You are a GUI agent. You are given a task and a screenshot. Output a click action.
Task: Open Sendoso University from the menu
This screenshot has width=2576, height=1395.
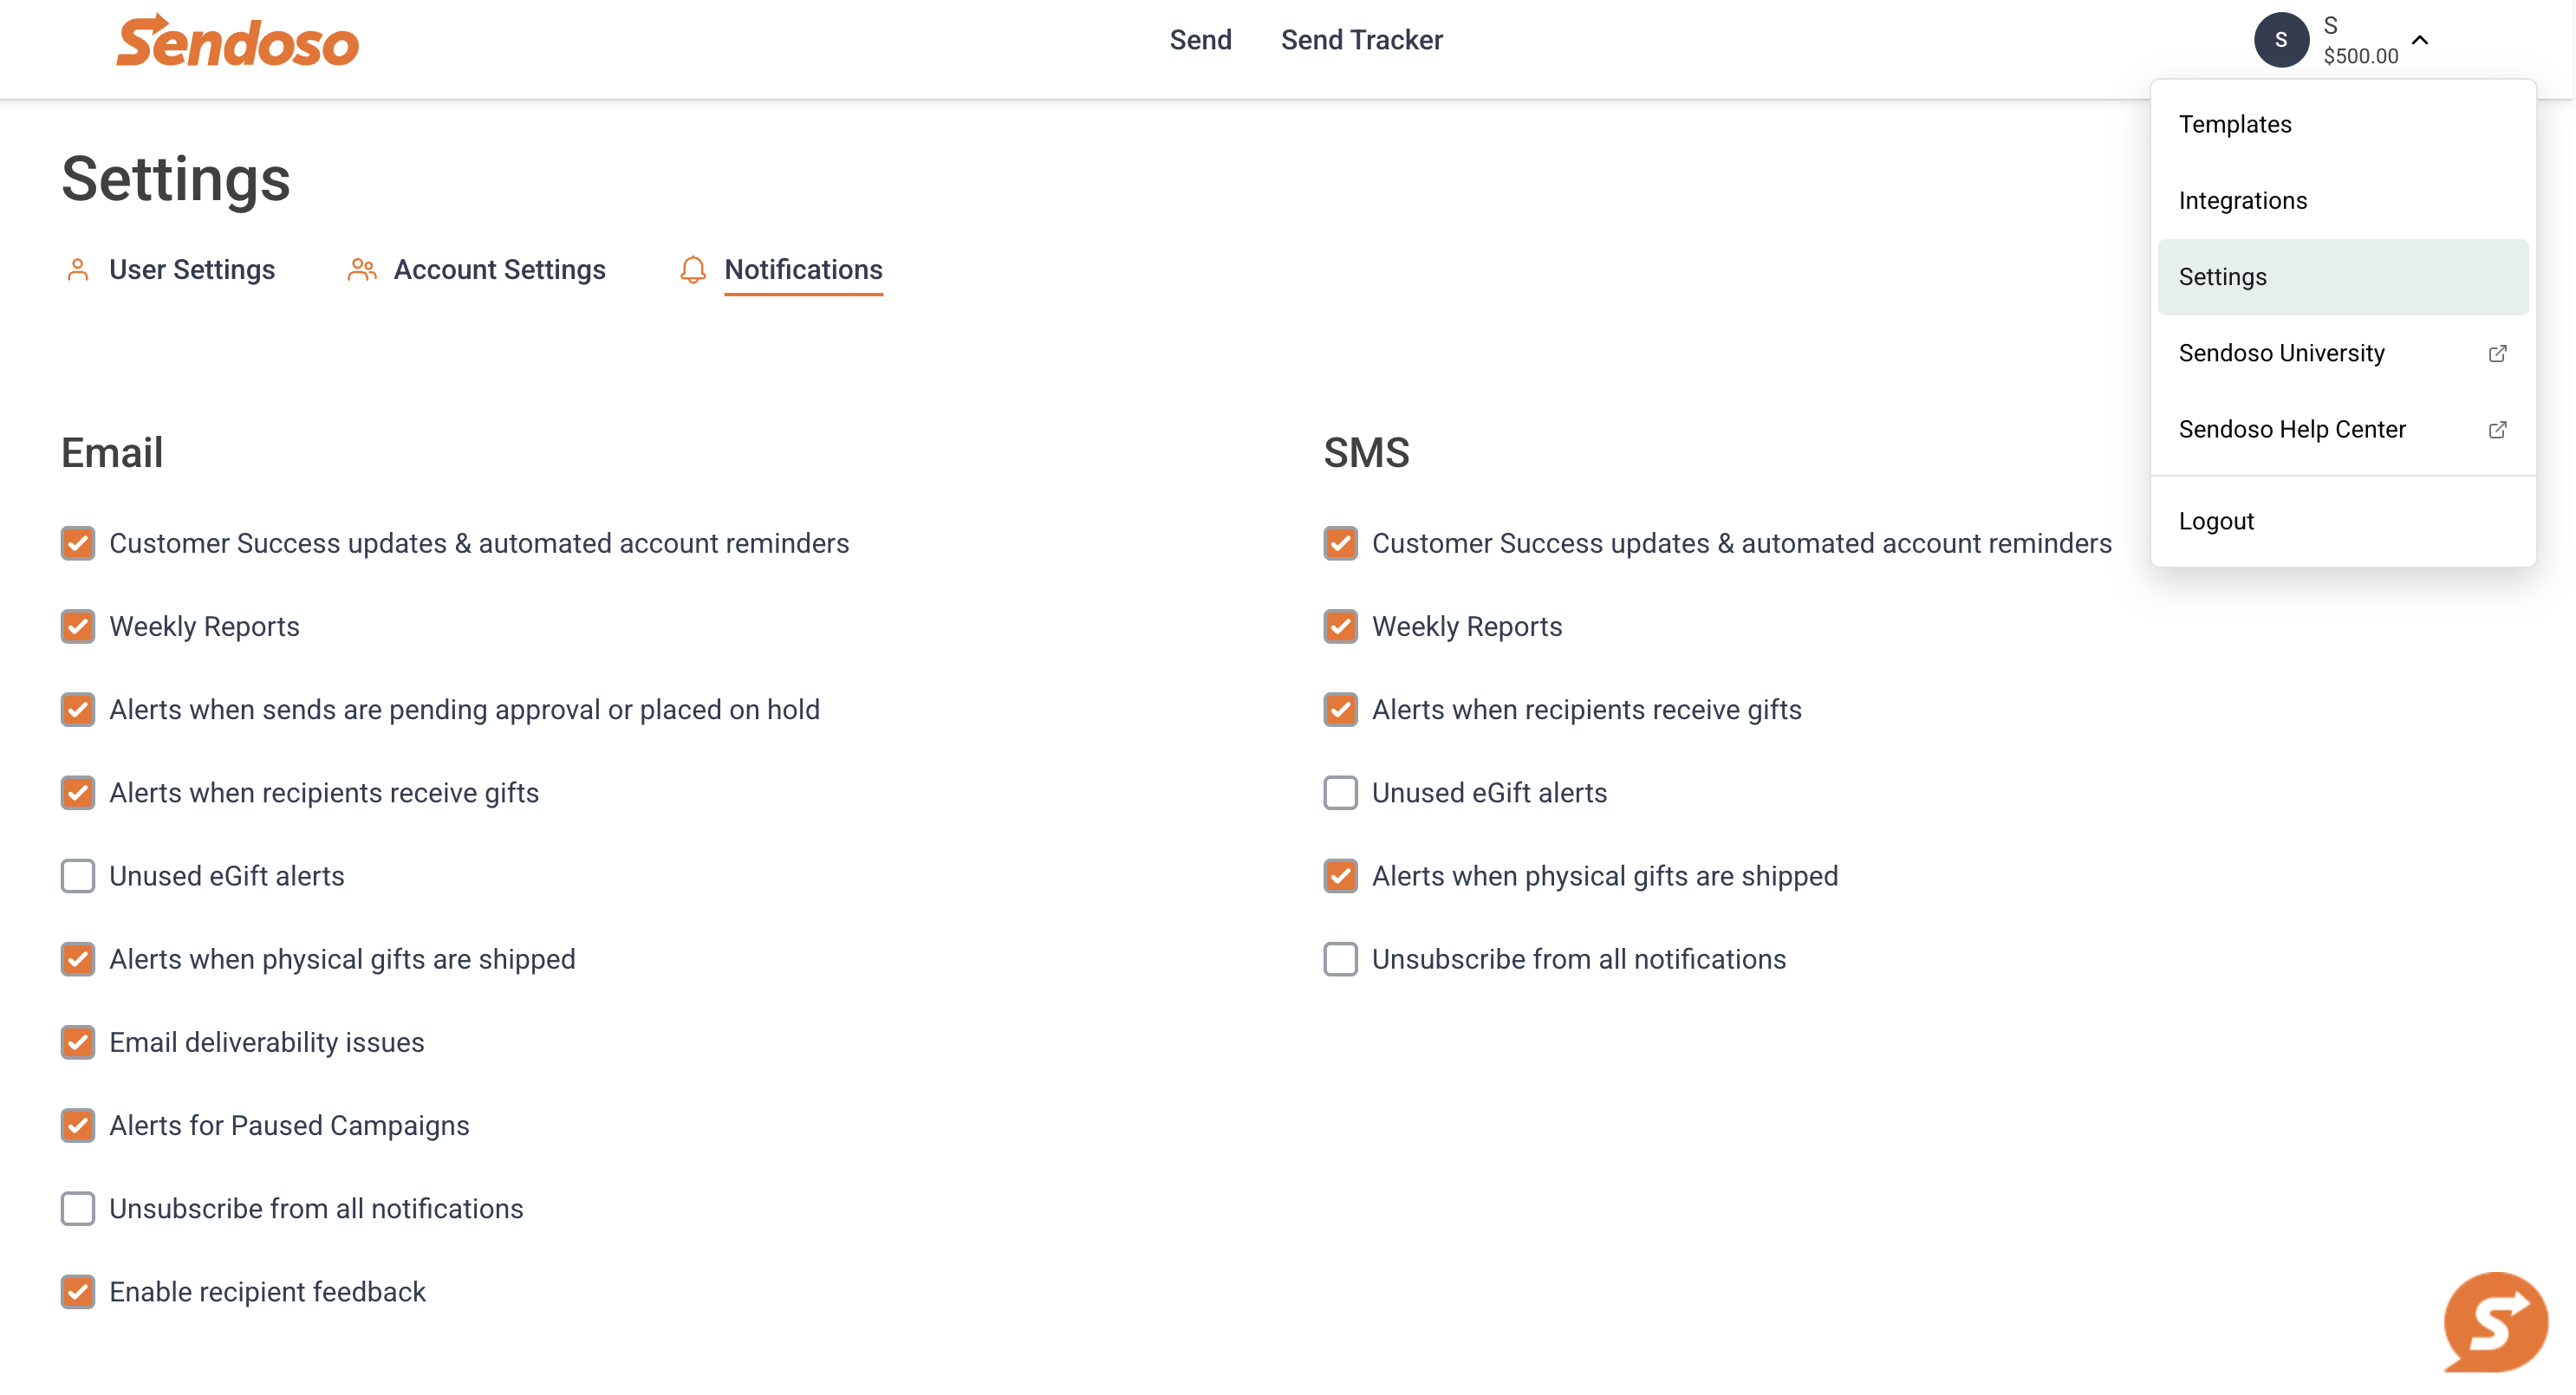pyautogui.click(x=2342, y=353)
